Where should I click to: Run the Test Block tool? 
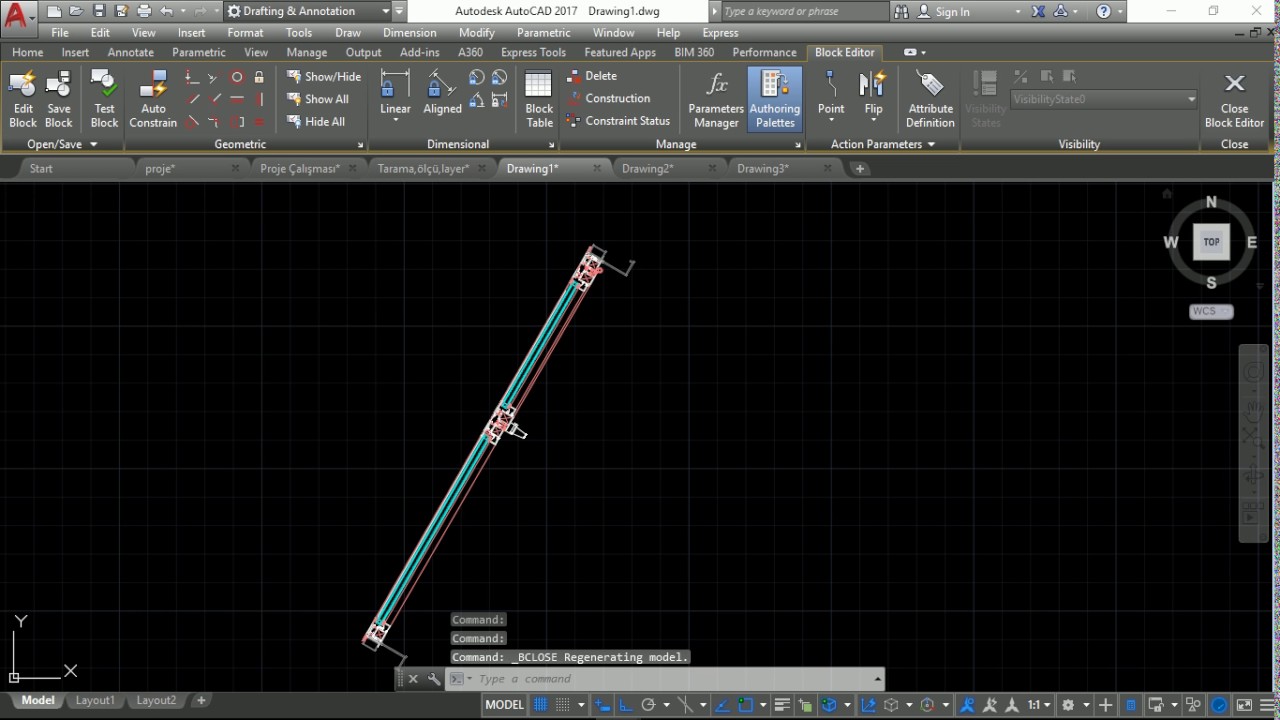click(104, 99)
